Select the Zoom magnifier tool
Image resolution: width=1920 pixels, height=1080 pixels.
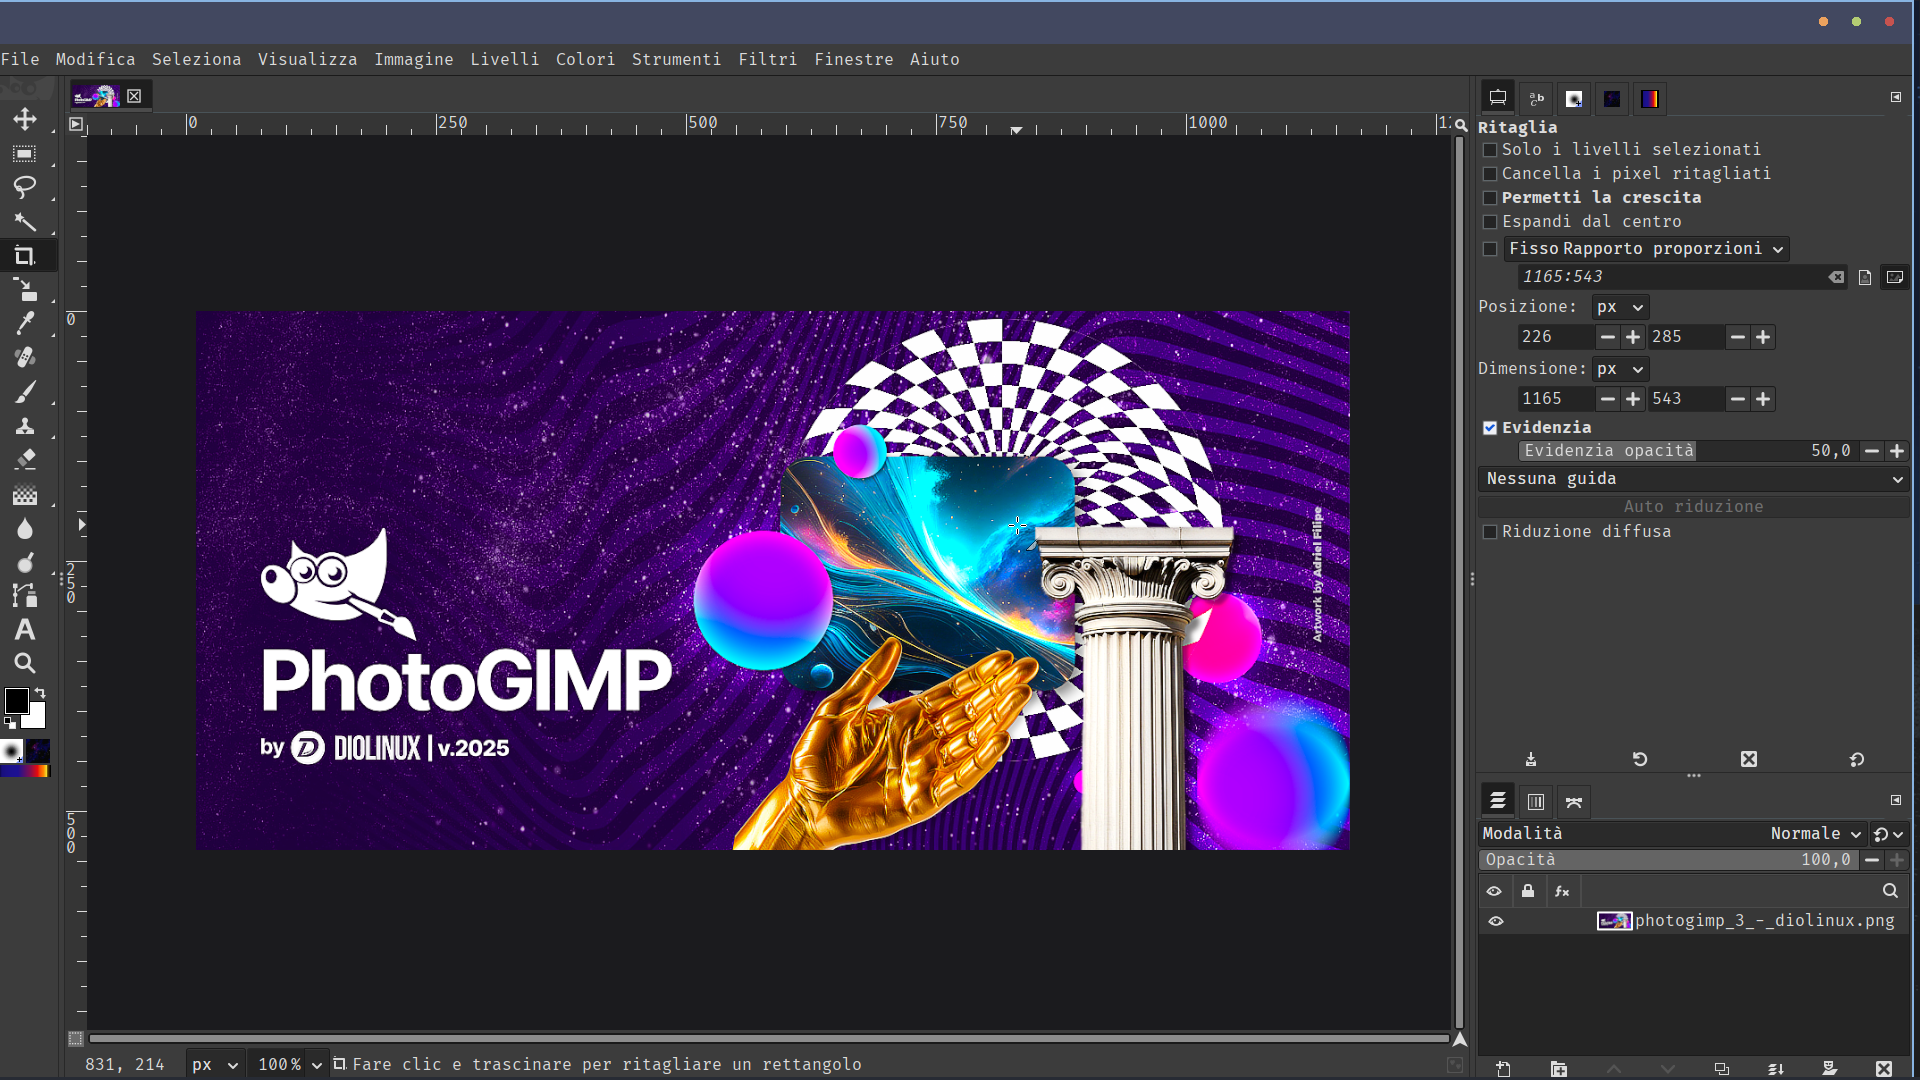pos(25,663)
